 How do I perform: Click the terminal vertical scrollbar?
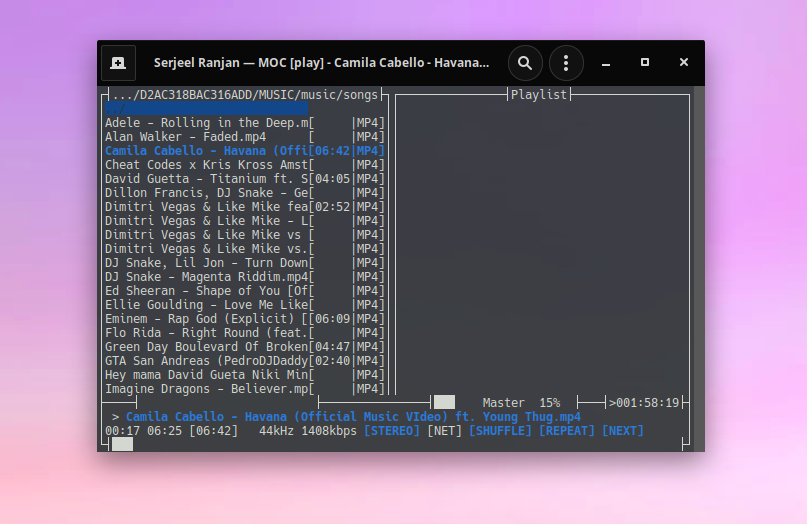click(x=699, y=269)
